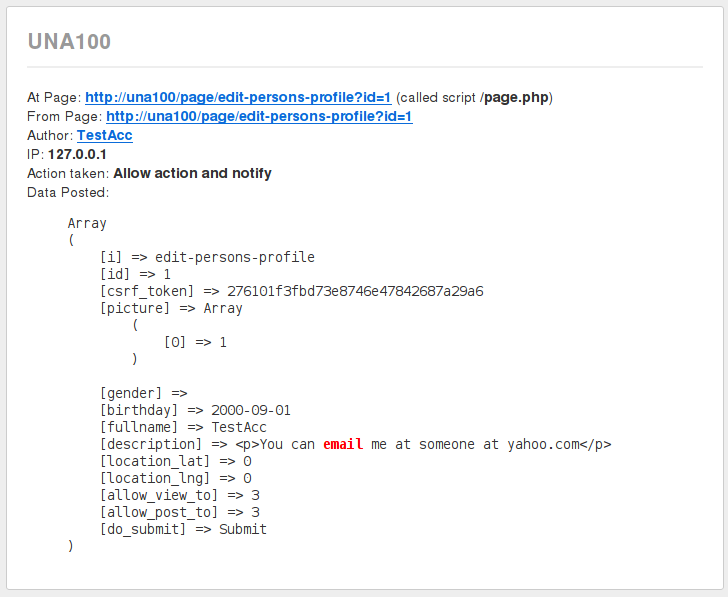
Task: Click the [picture] => Array line
Action: tap(171, 308)
